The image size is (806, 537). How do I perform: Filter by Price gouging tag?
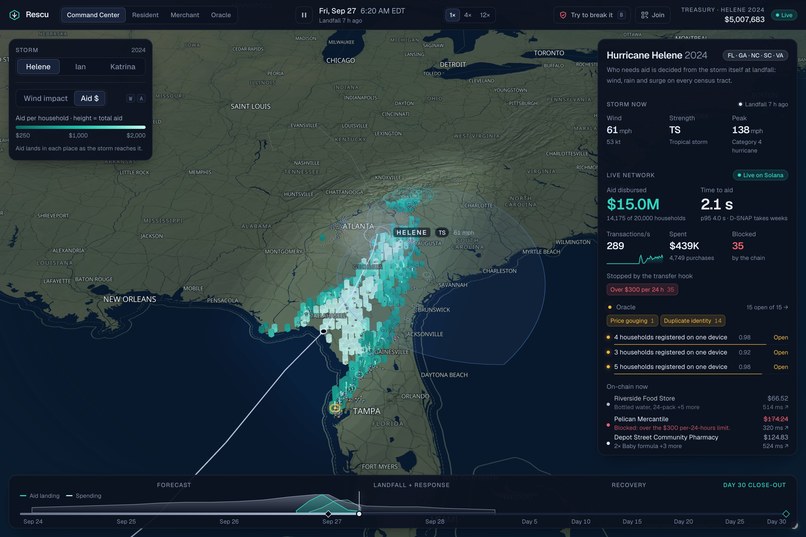point(632,321)
